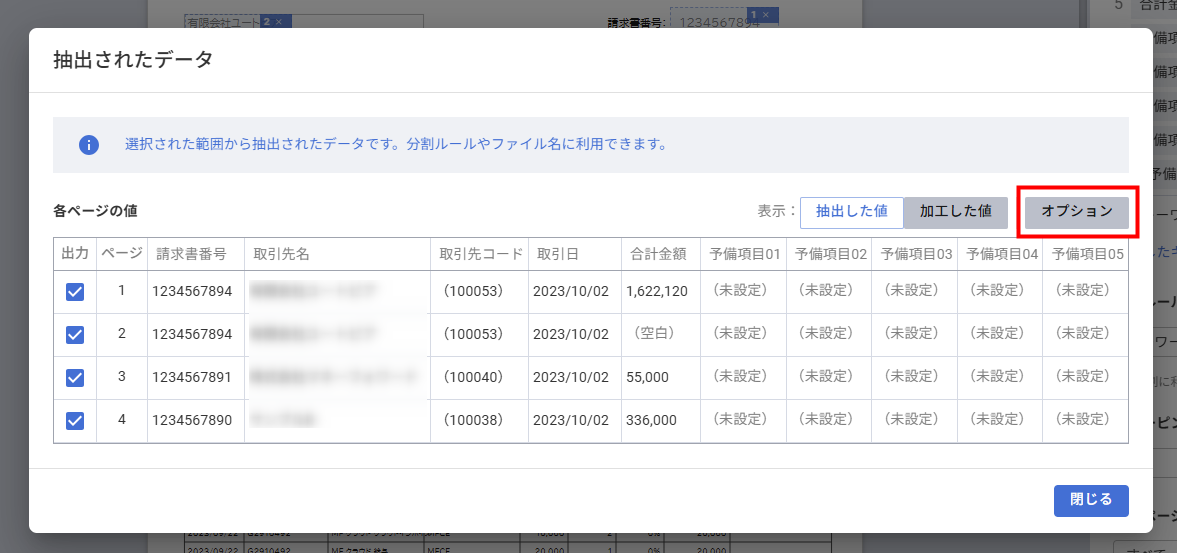Click total amount cell 1,622,120
The height and width of the screenshot is (553, 1177).
pyautogui.click(x=656, y=292)
